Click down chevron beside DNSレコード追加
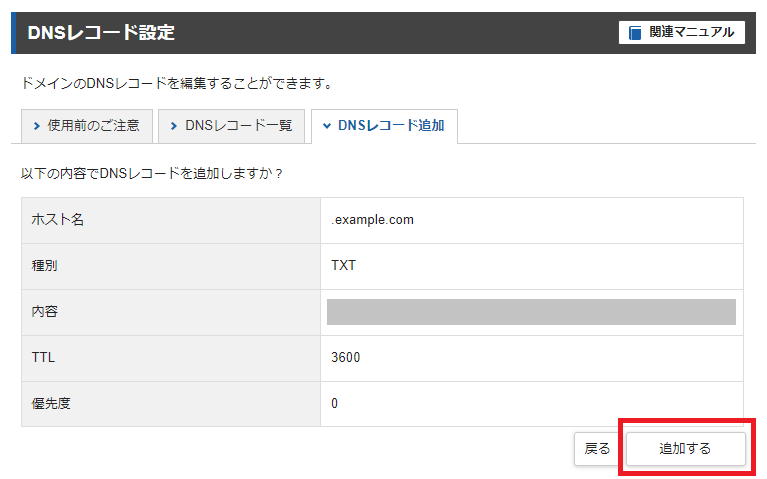The image size is (767, 479). click(x=327, y=126)
